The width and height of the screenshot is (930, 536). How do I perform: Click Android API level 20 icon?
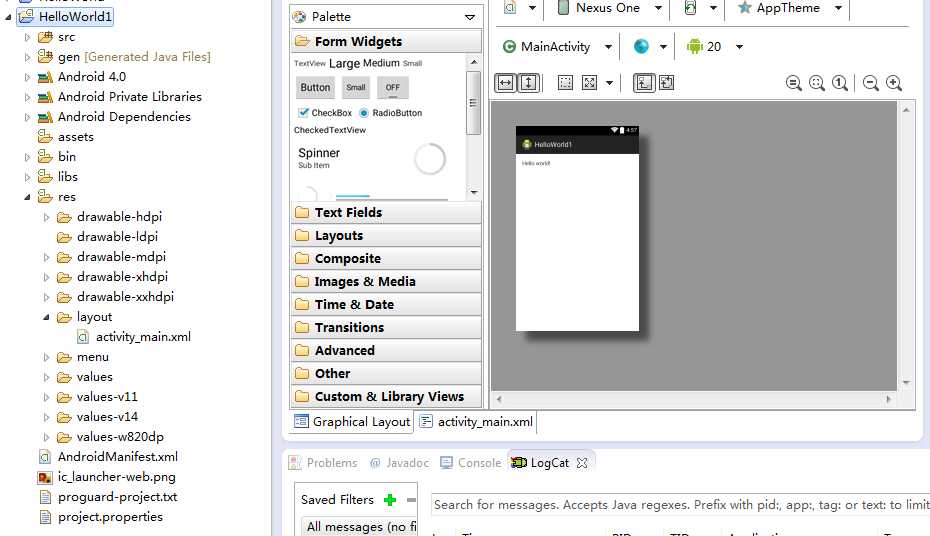695,46
